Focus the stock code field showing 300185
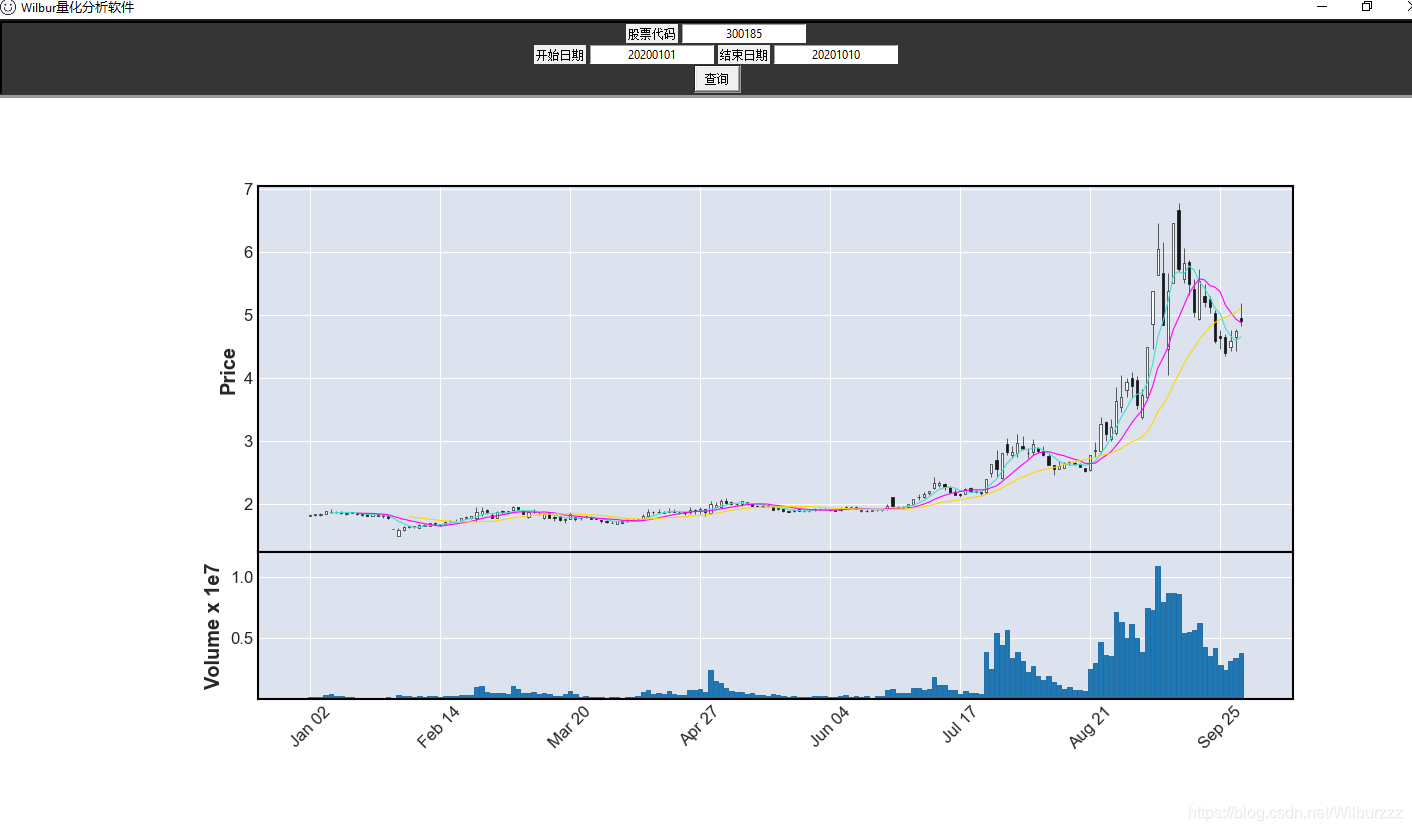 [x=744, y=34]
